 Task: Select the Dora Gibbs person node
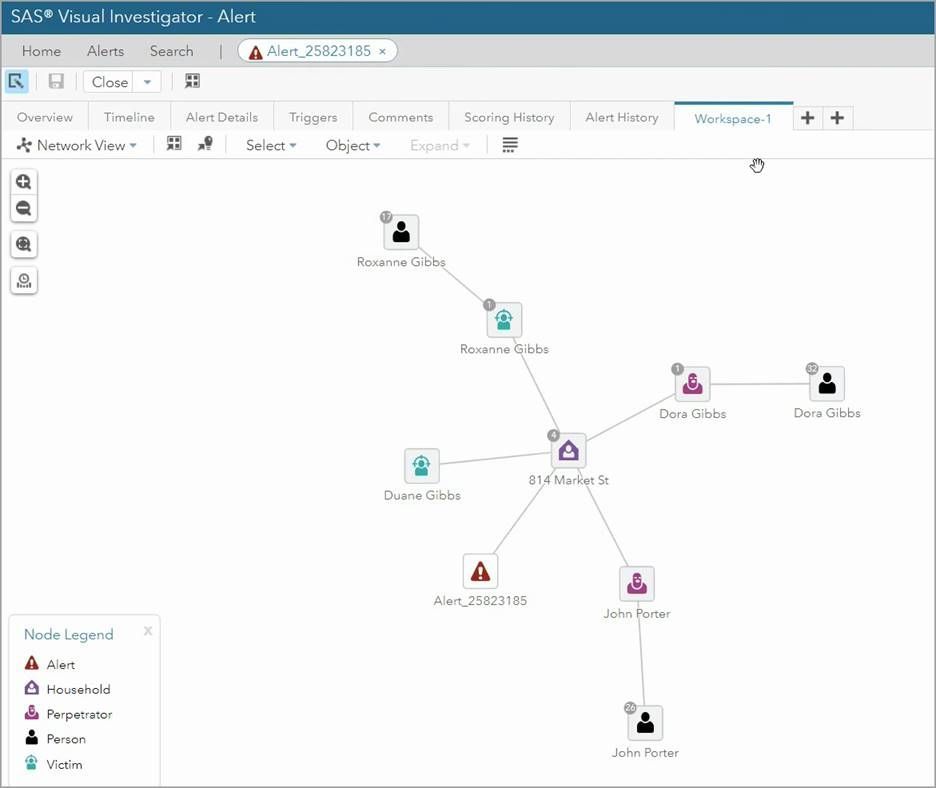coord(827,383)
